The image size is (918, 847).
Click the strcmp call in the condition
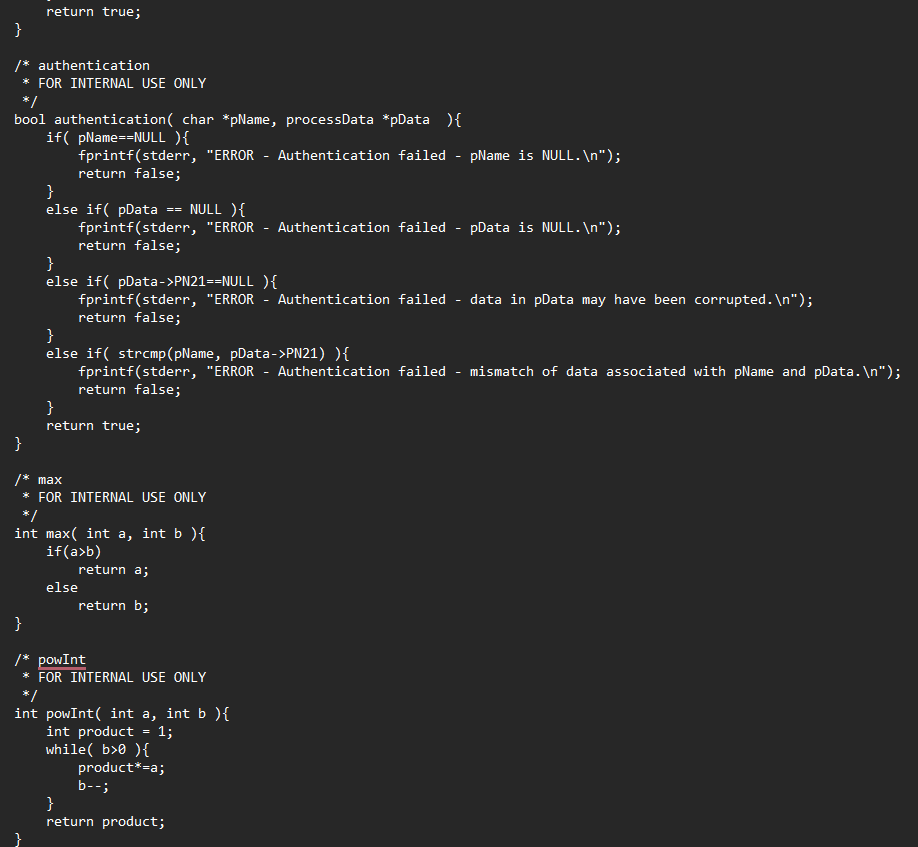tap(221, 354)
